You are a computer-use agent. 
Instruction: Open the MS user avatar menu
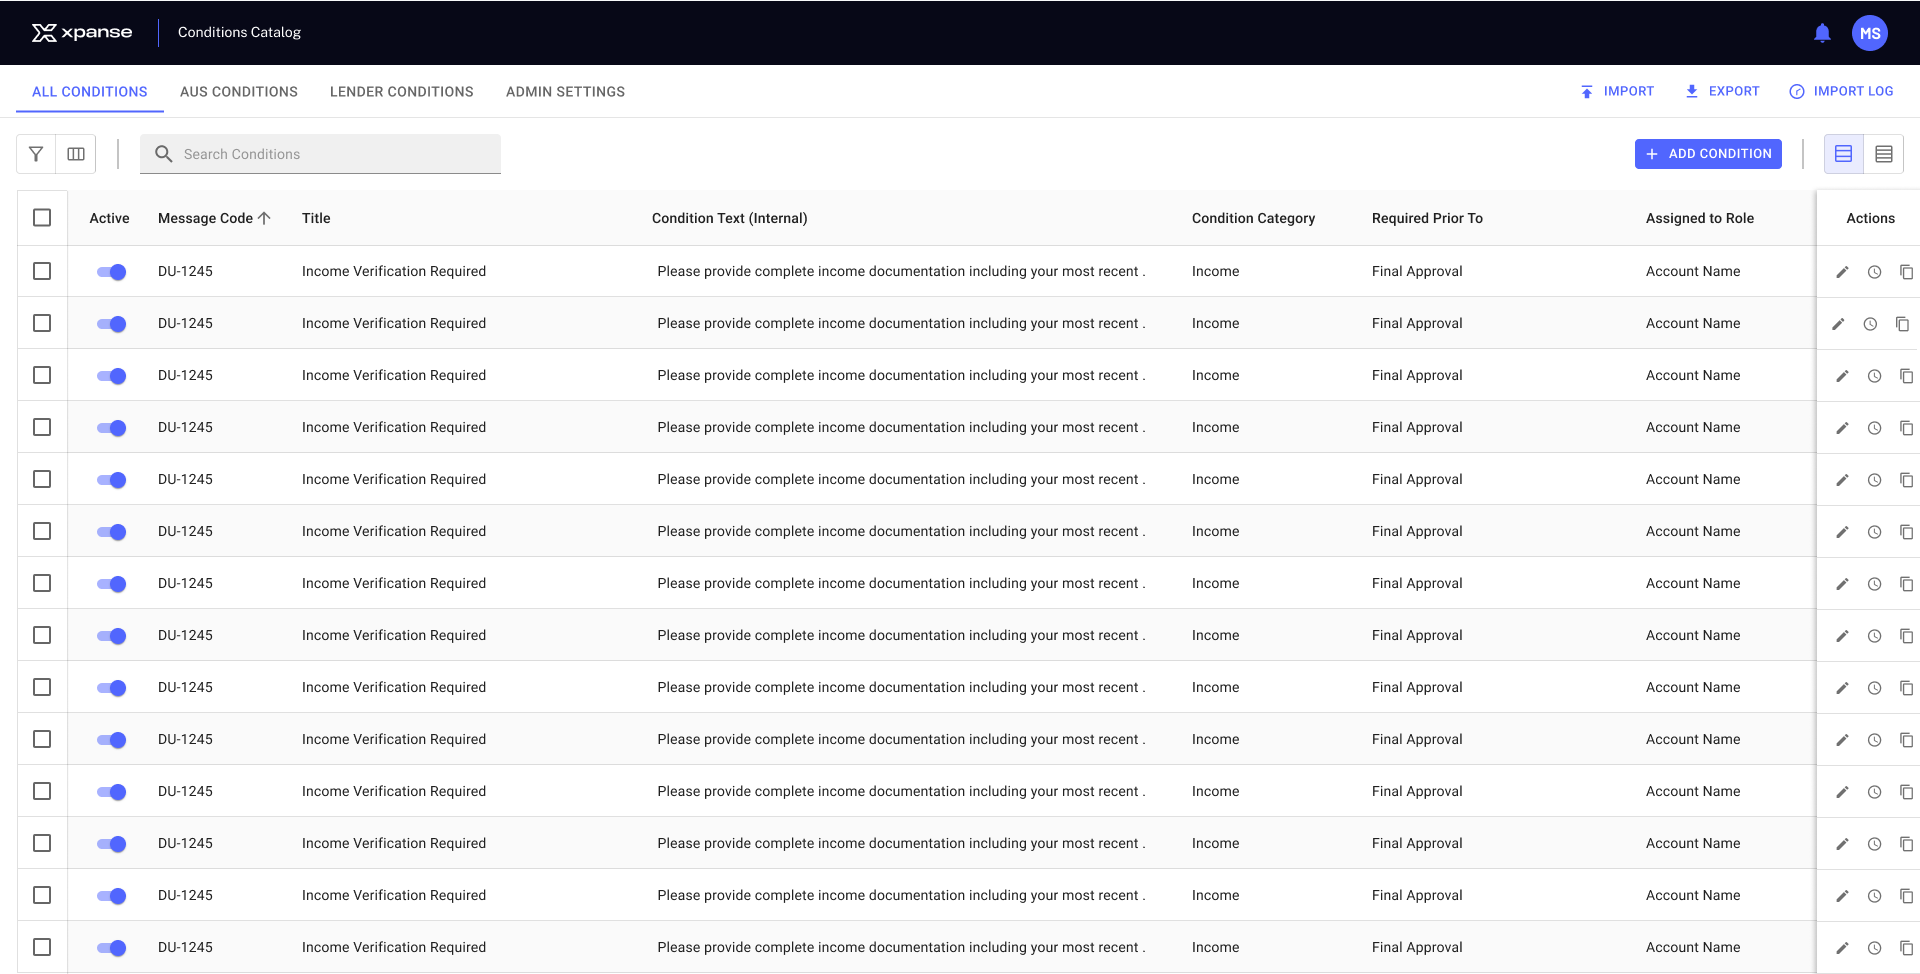coord(1870,33)
